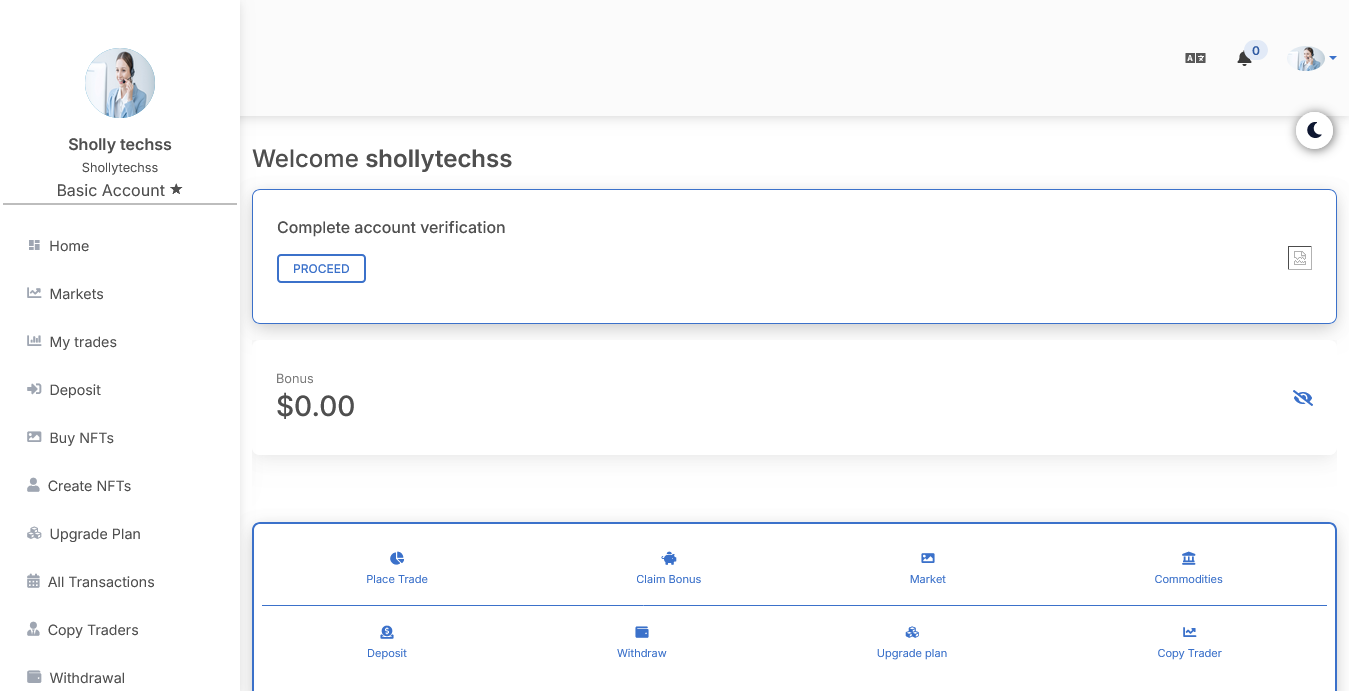Open Markets in the sidebar menu

coord(76,294)
